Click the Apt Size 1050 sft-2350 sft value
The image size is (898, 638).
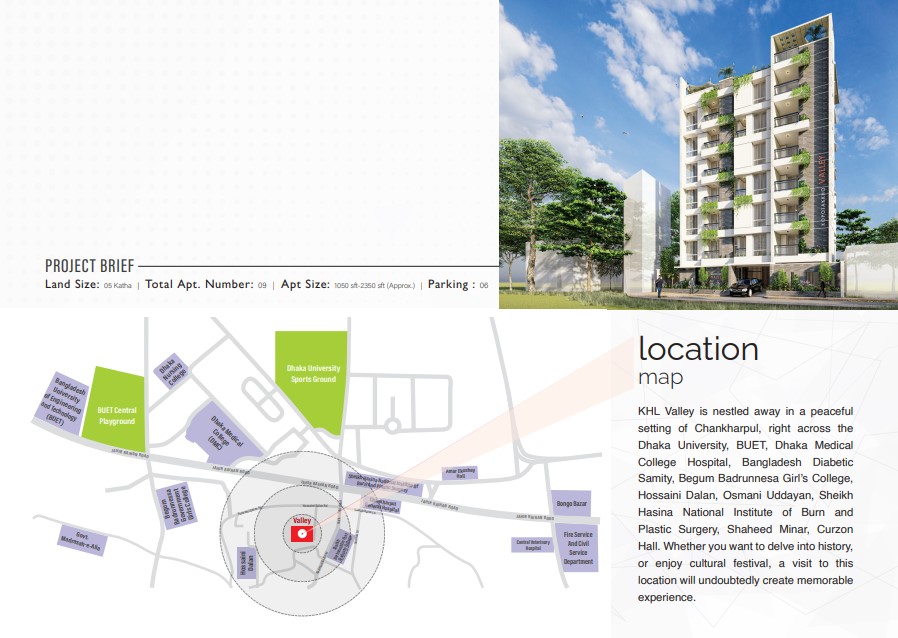(x=375, y=285)
